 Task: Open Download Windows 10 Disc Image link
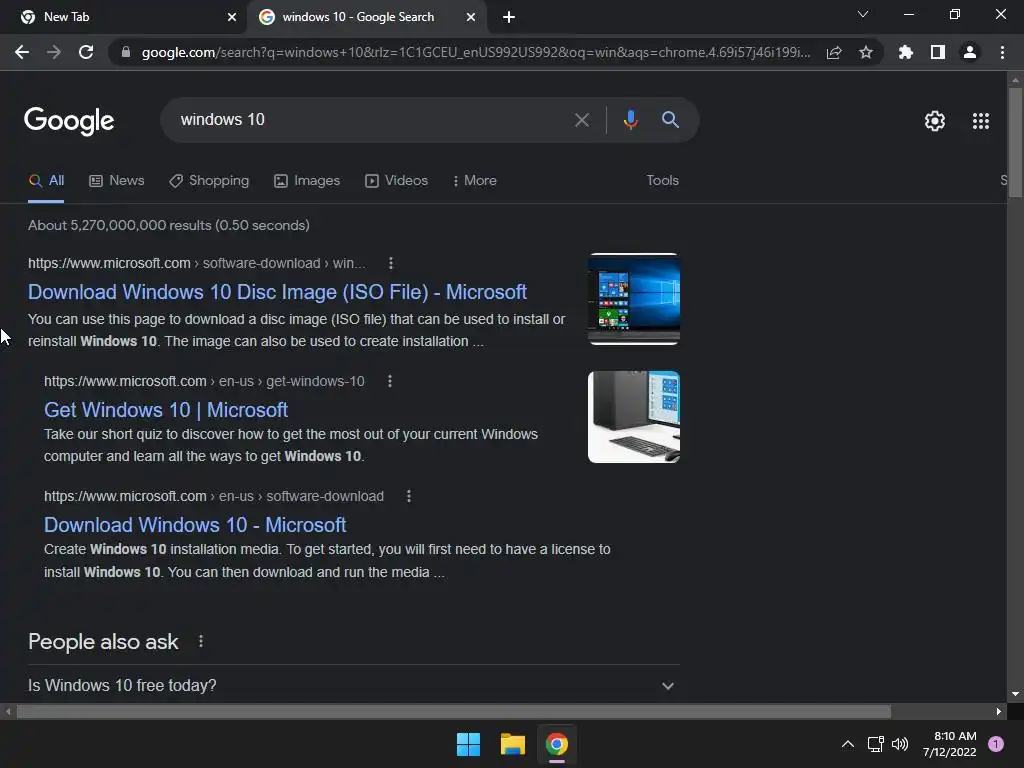point(278,292)
